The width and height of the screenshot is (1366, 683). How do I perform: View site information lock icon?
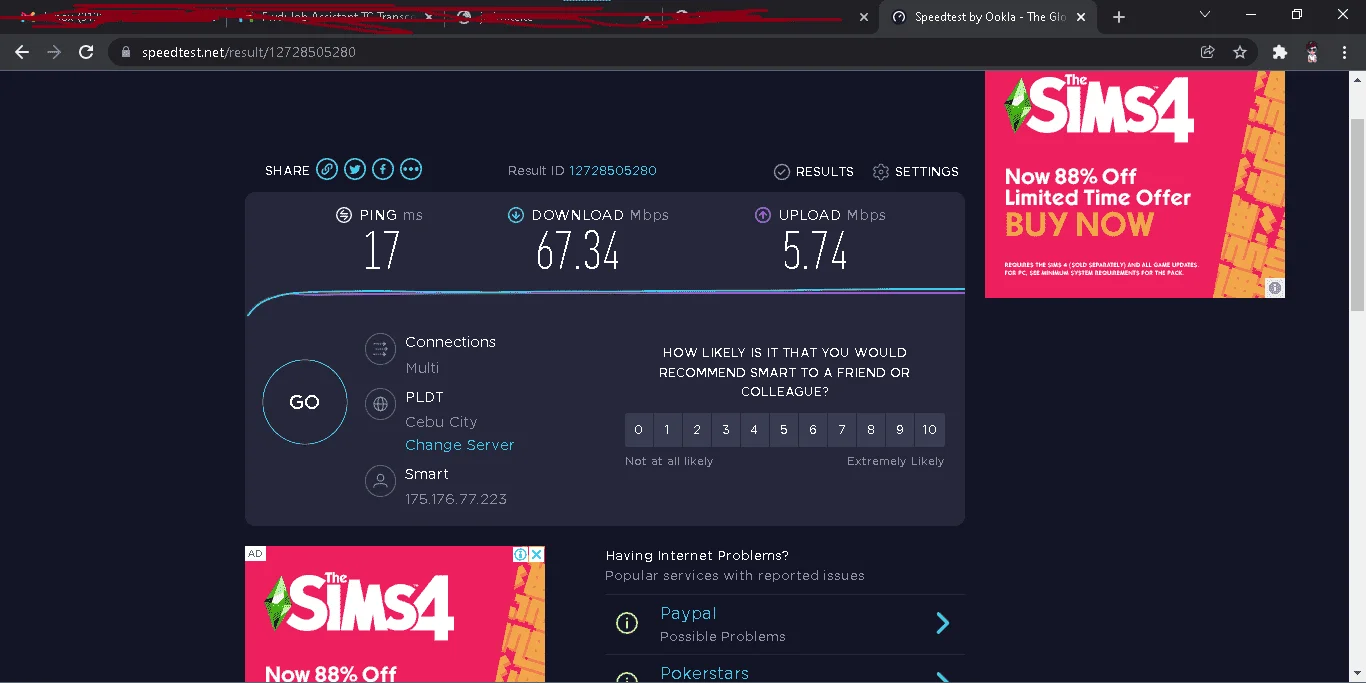point(125,52)
